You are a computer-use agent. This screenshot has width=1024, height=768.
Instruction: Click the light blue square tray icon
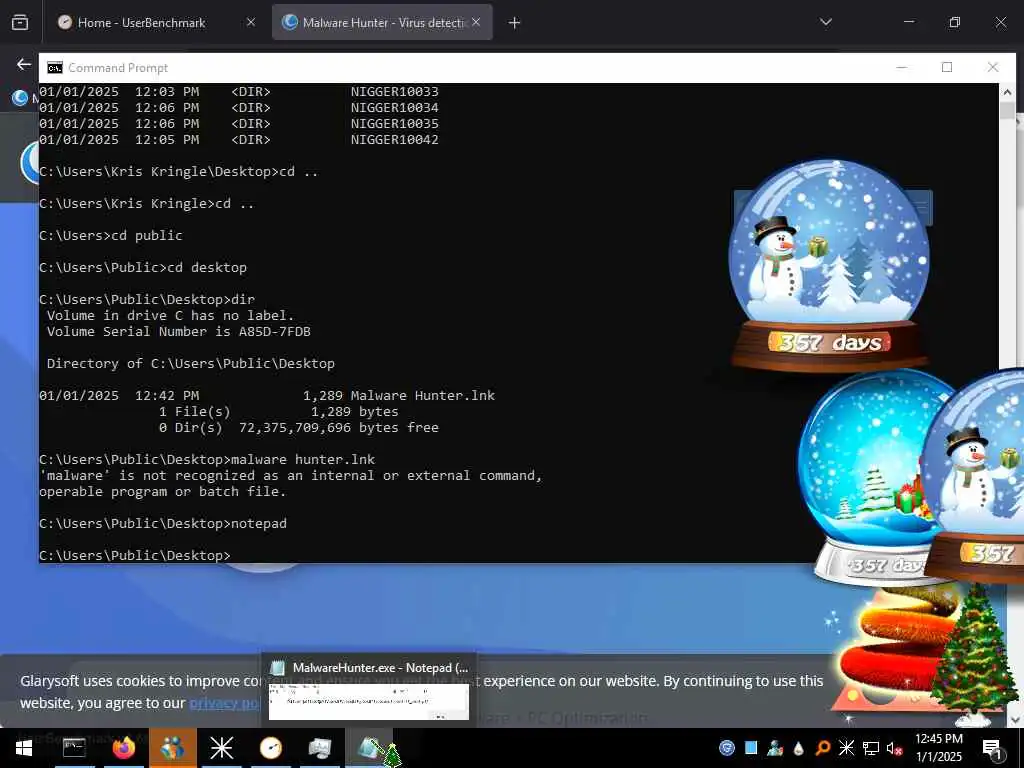point(751,748)
